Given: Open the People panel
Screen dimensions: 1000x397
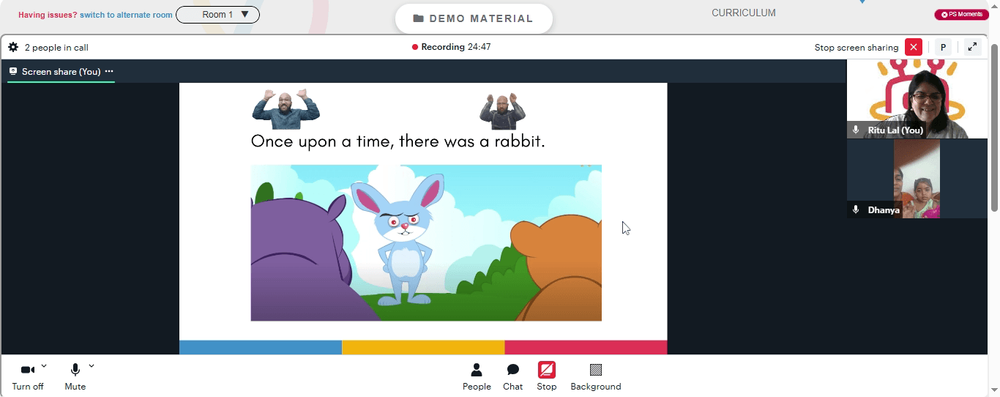Looking at the screenshot, I should click(x=476, y=377).
